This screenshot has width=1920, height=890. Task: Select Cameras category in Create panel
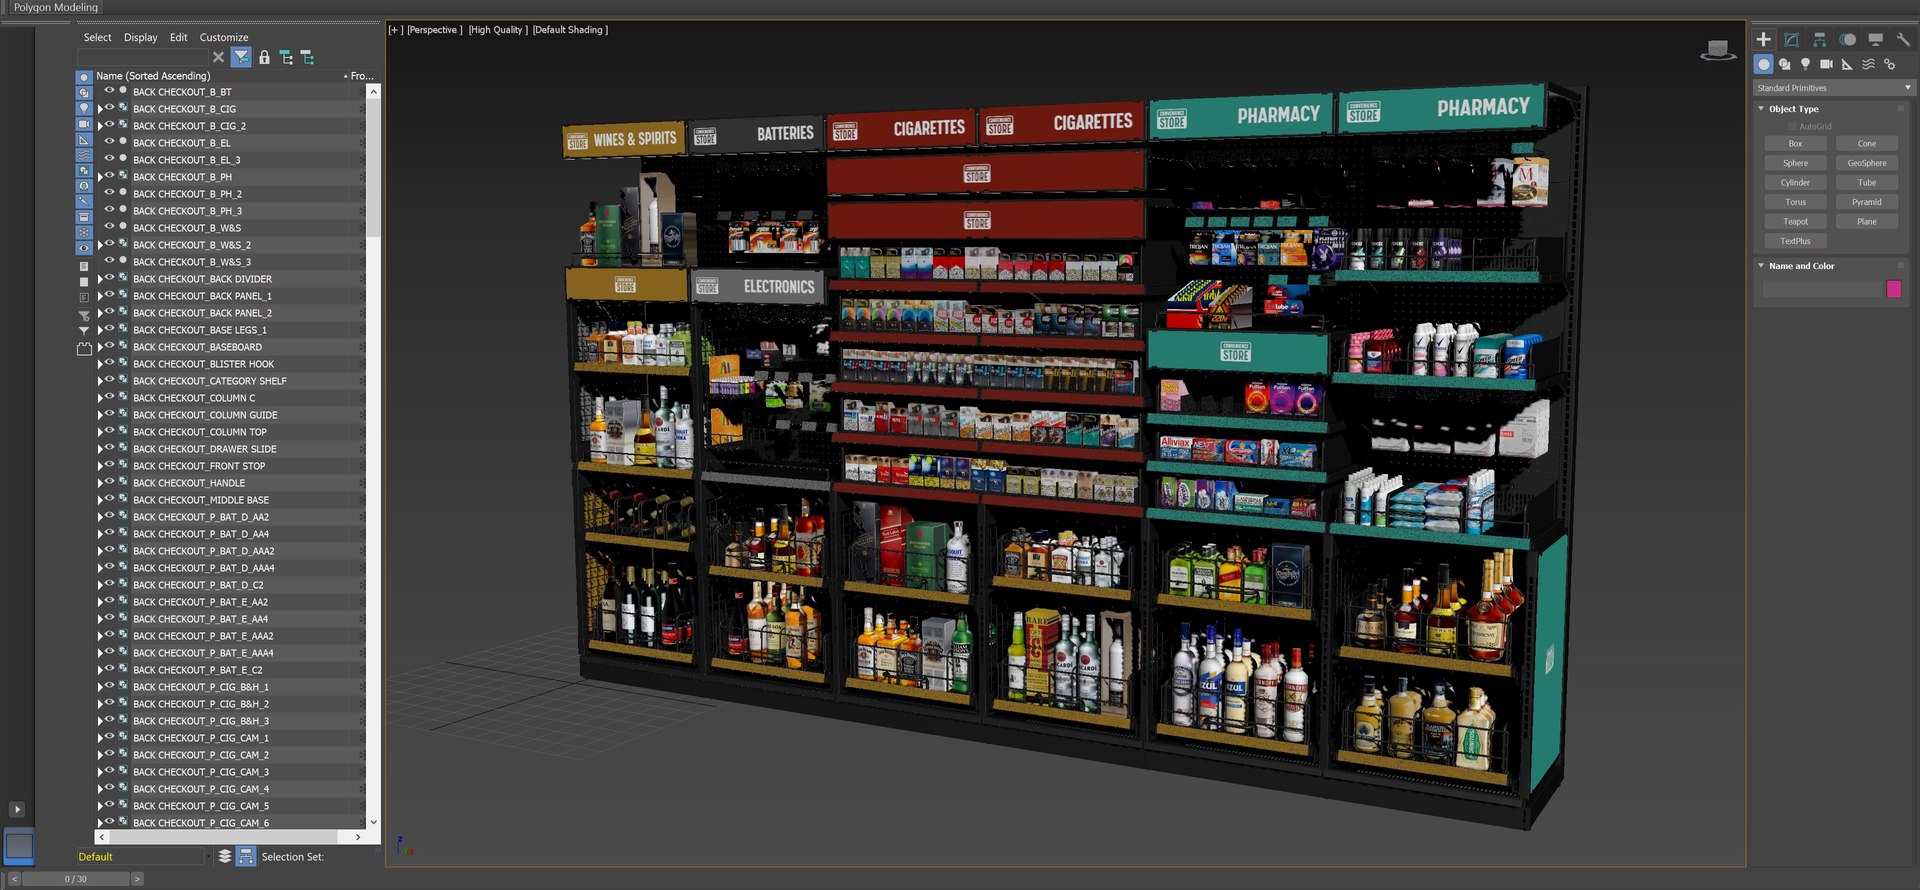click(x=1826, y=64)
